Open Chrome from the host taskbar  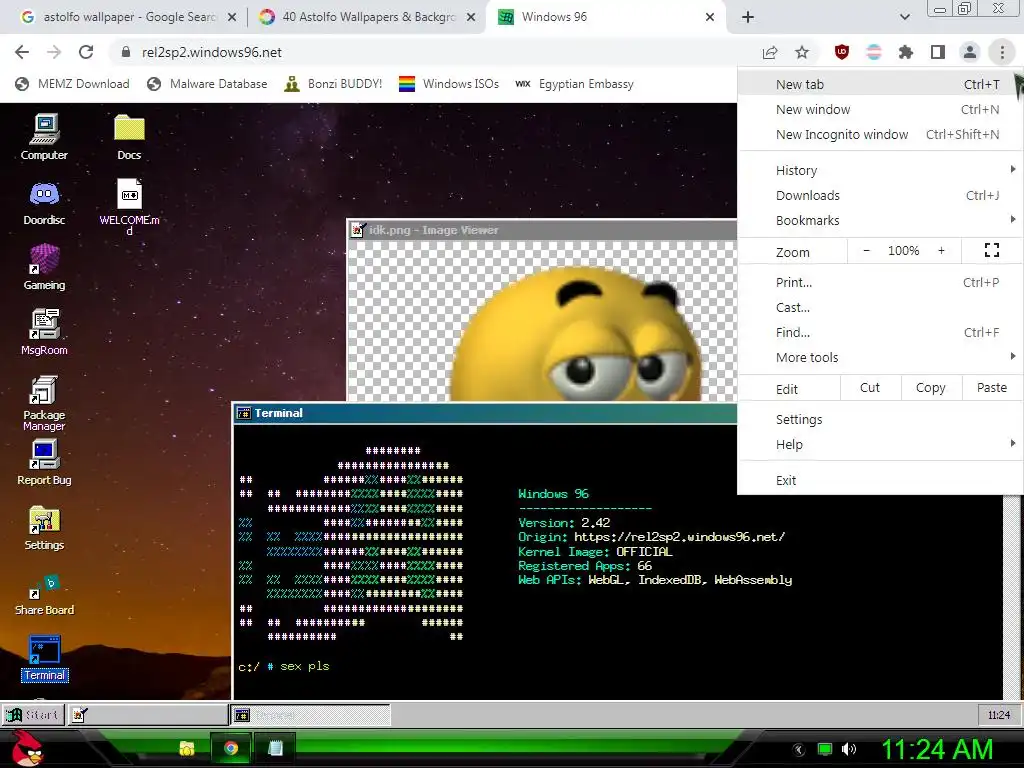[x=231, y=748]
